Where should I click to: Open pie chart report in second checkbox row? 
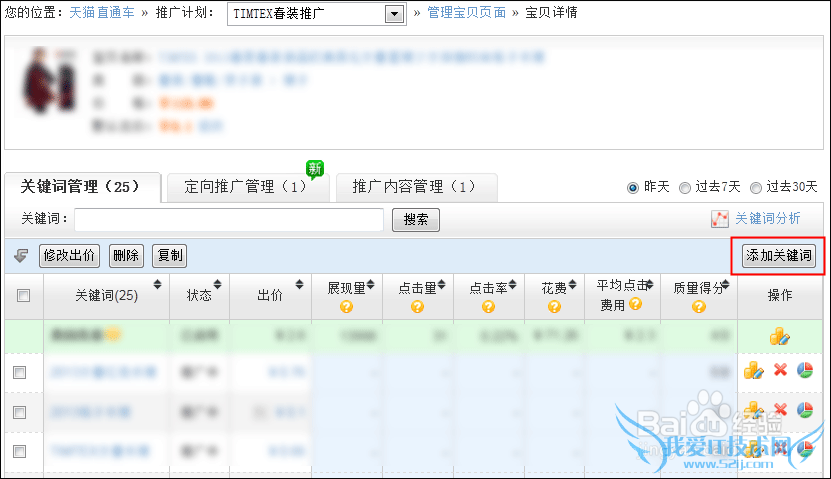coord(805,410)
